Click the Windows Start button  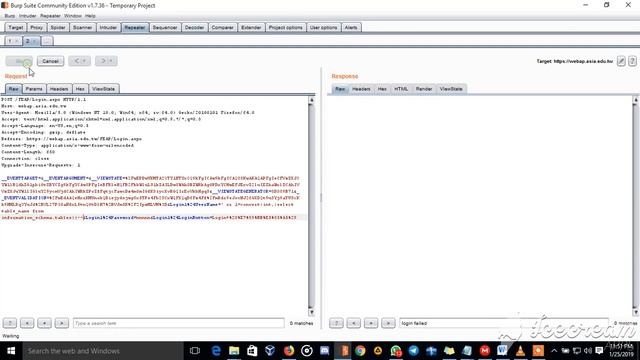click(x=11, y=351)
